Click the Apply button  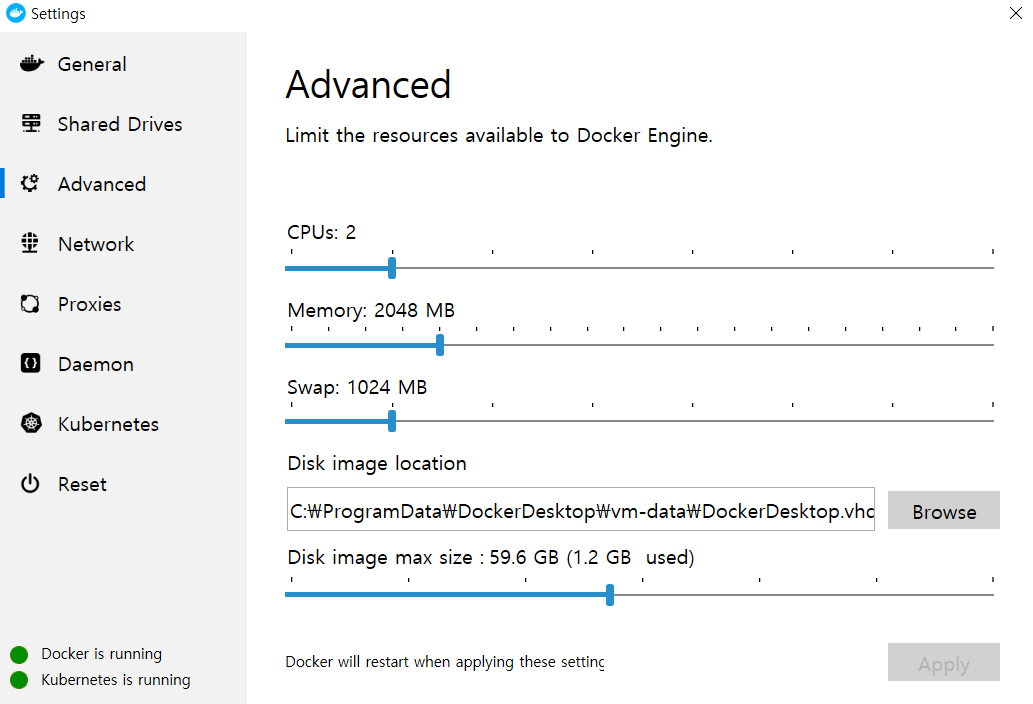point(943,663)
